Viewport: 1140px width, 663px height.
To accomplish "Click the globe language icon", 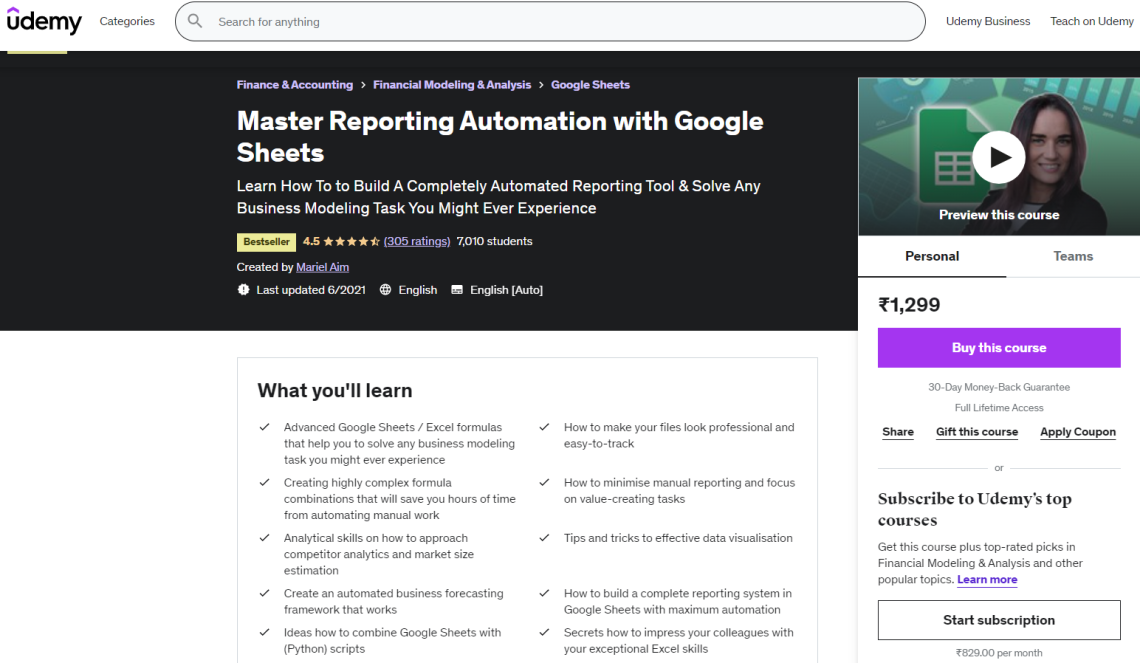I will 385,289.
